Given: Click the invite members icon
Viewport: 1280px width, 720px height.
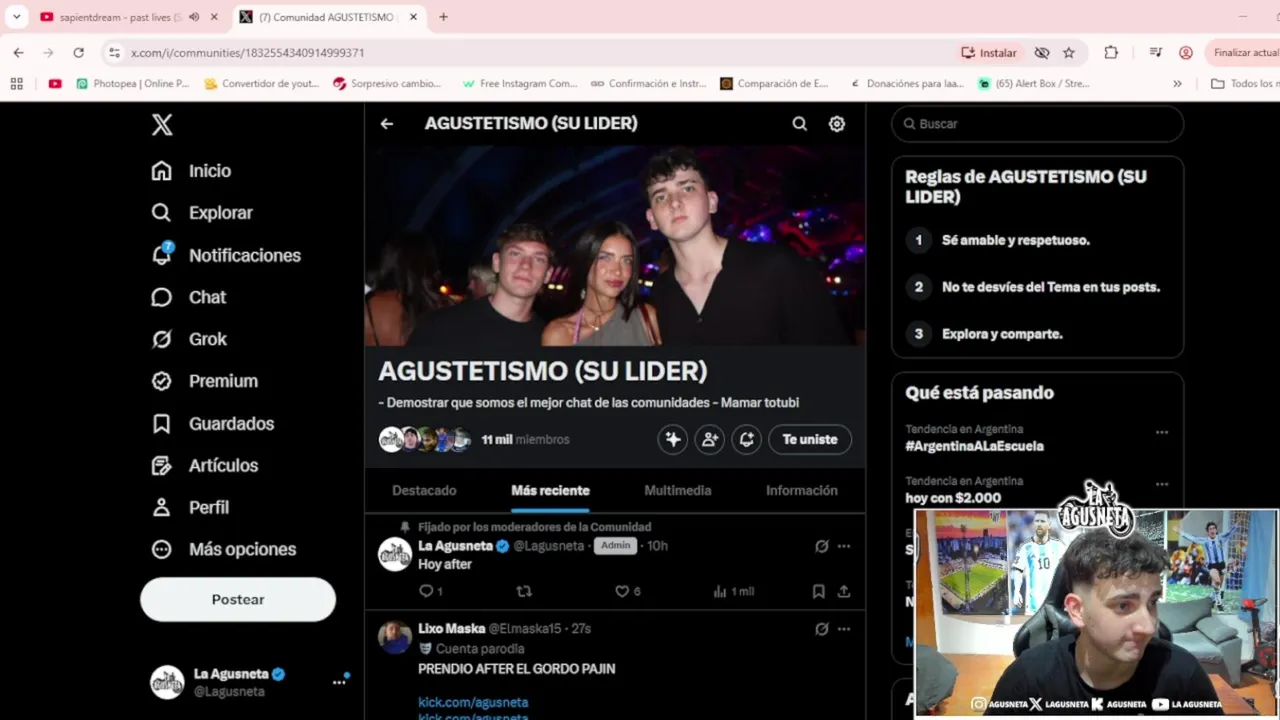Looking at the screenshot, I should (710, 439).
